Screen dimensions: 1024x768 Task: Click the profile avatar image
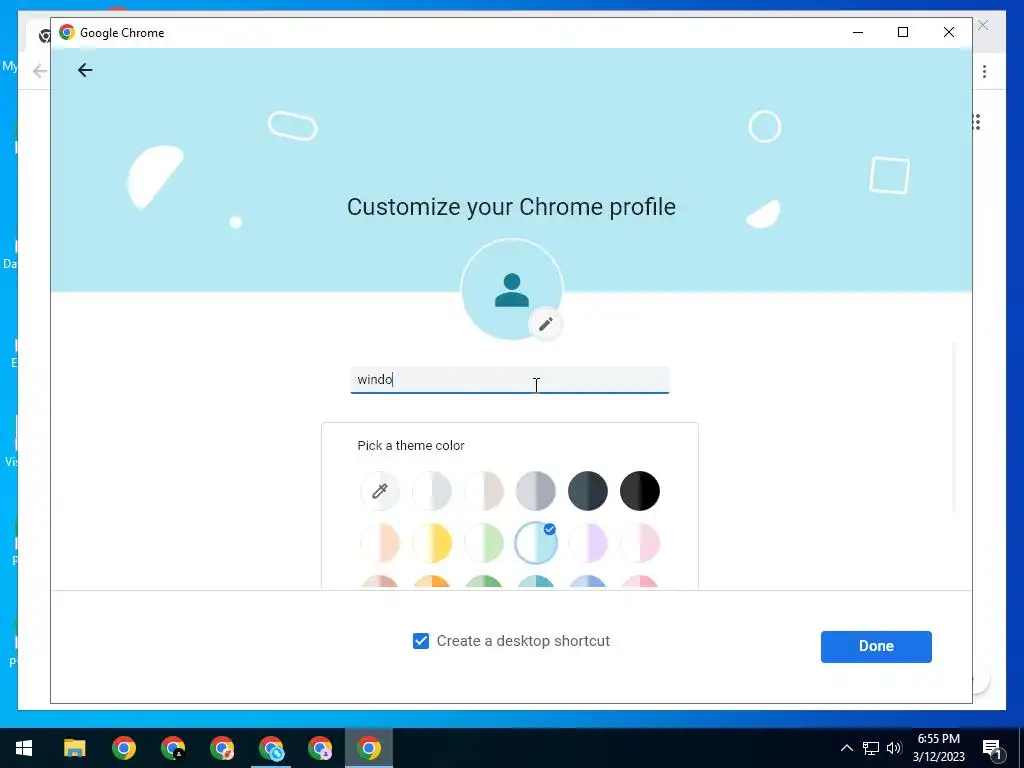(x=512, y=289)
